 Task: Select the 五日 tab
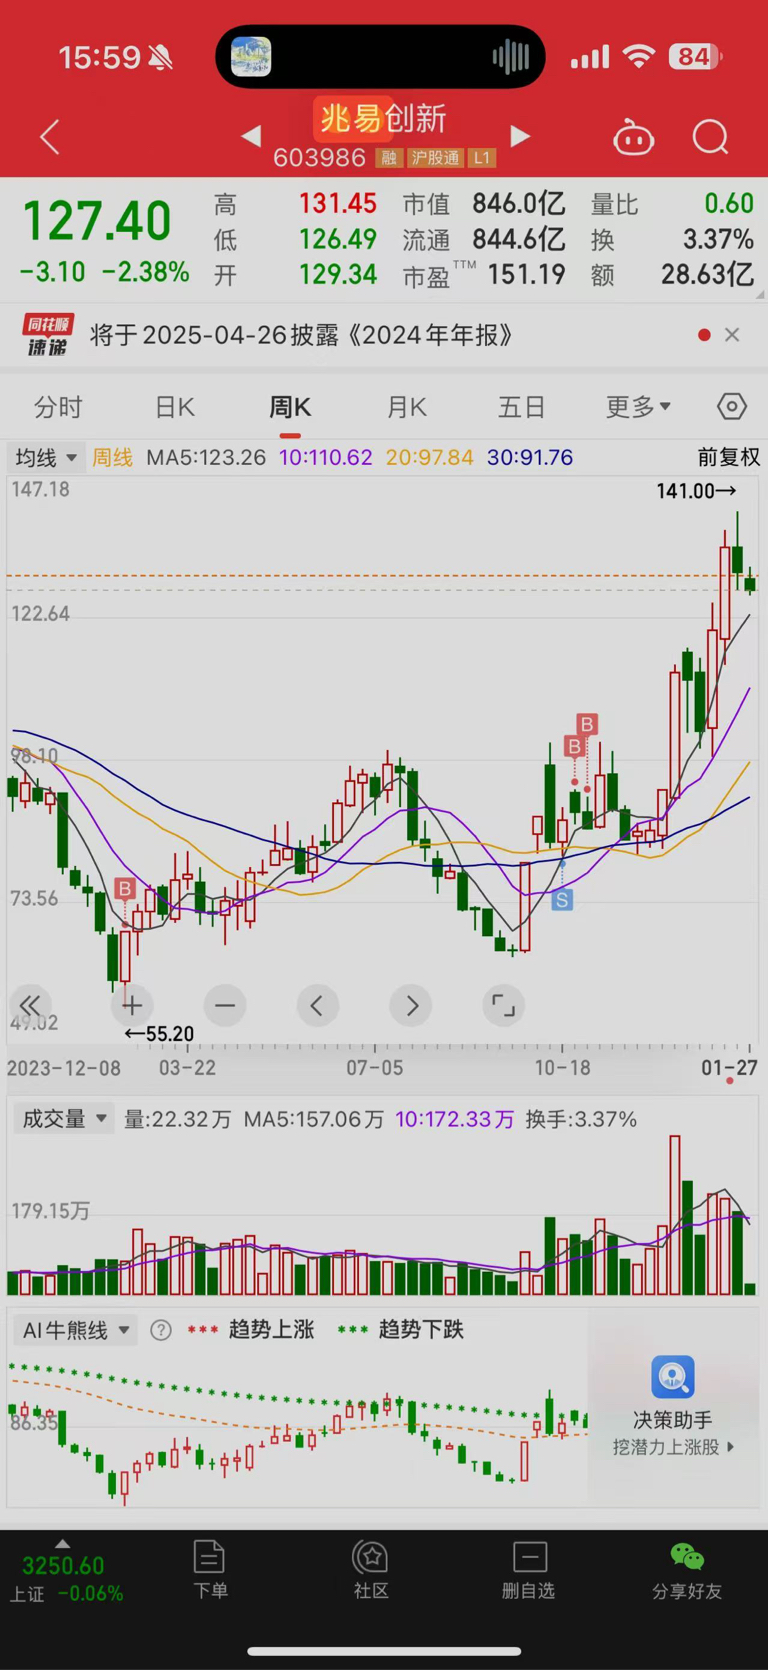(522, 407)
